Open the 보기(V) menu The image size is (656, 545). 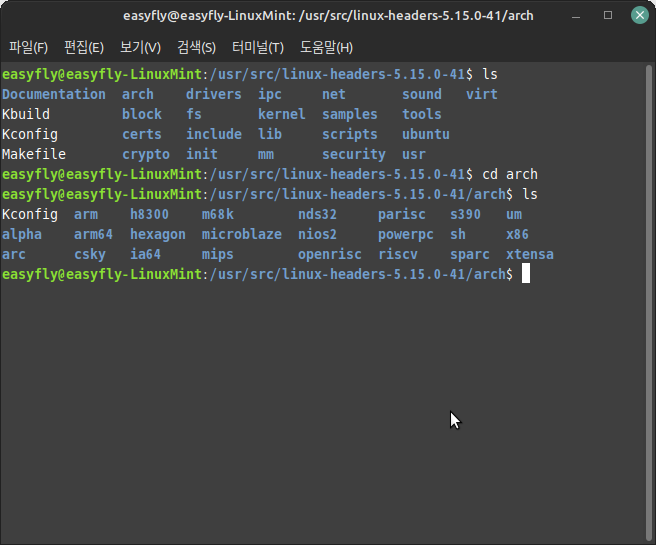pyautogui.click(x=140, y=47)
